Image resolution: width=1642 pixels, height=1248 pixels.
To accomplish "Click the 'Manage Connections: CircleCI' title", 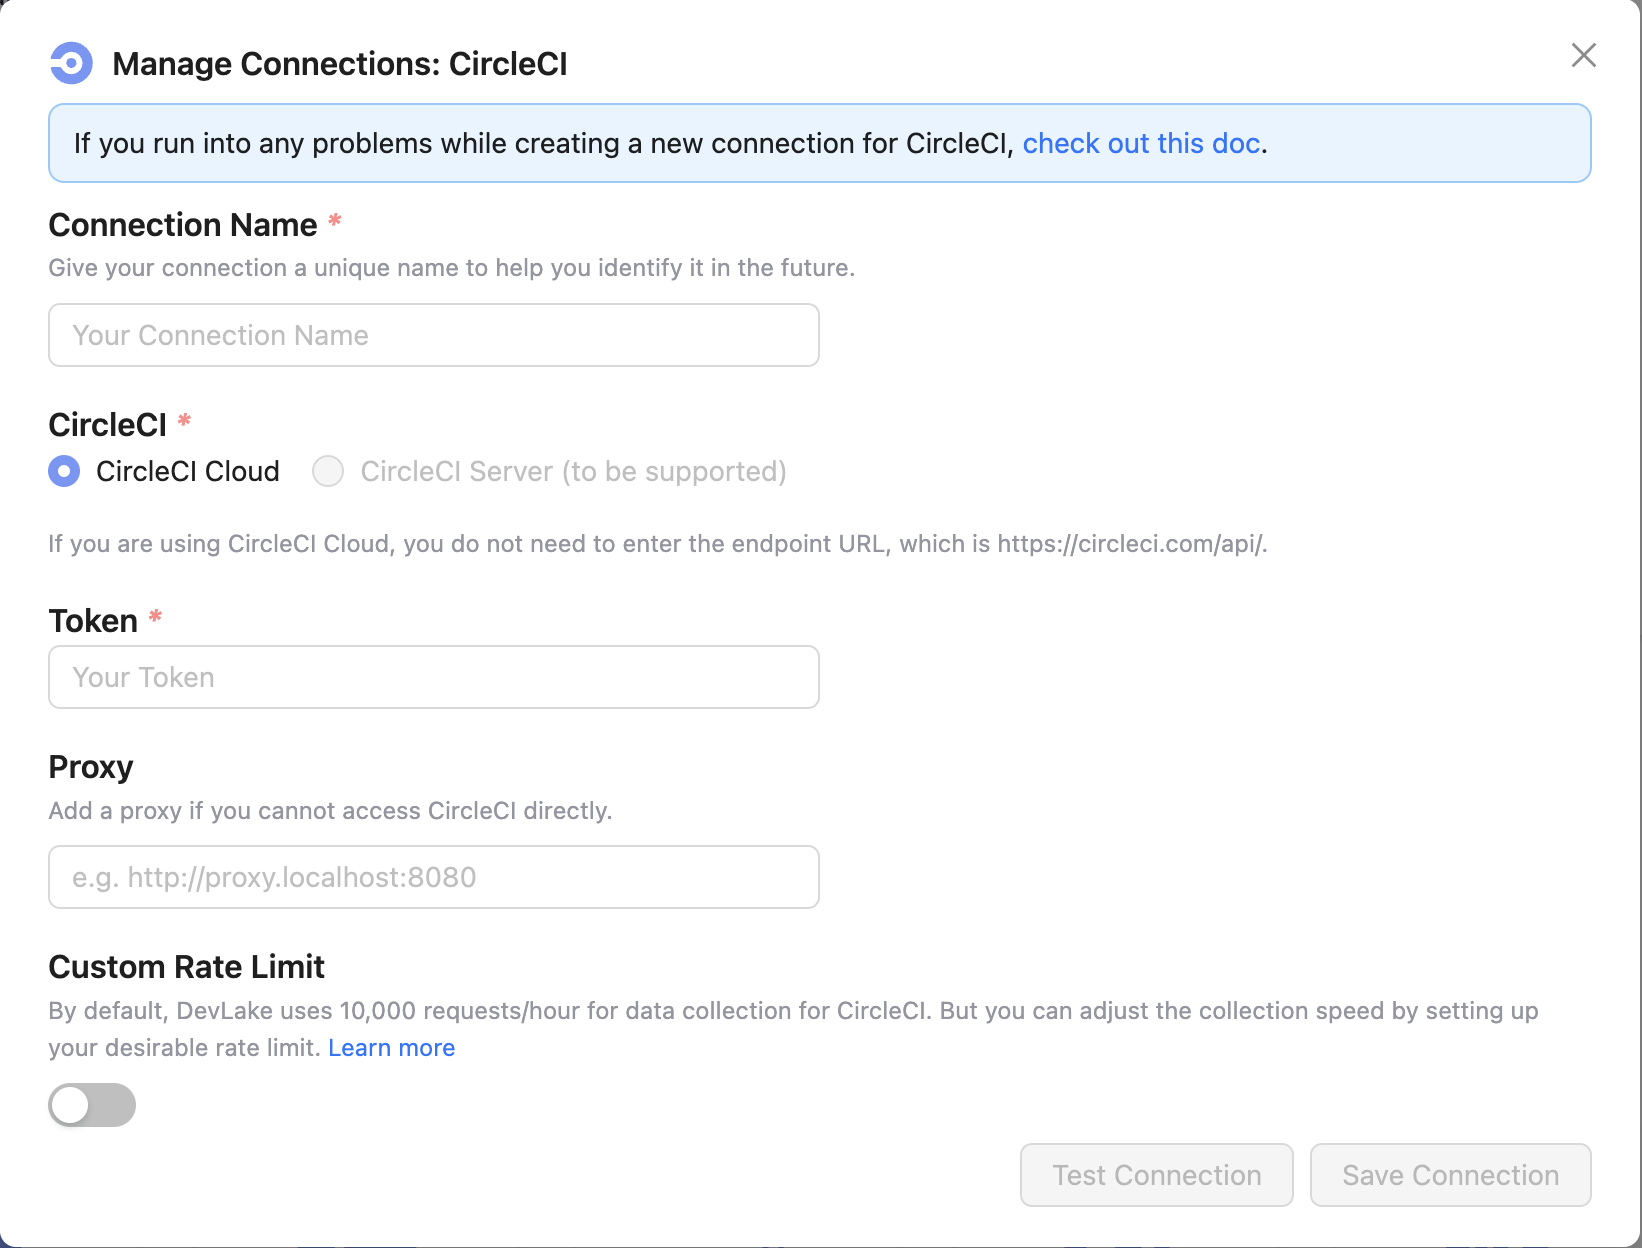I will click(340, 64).
